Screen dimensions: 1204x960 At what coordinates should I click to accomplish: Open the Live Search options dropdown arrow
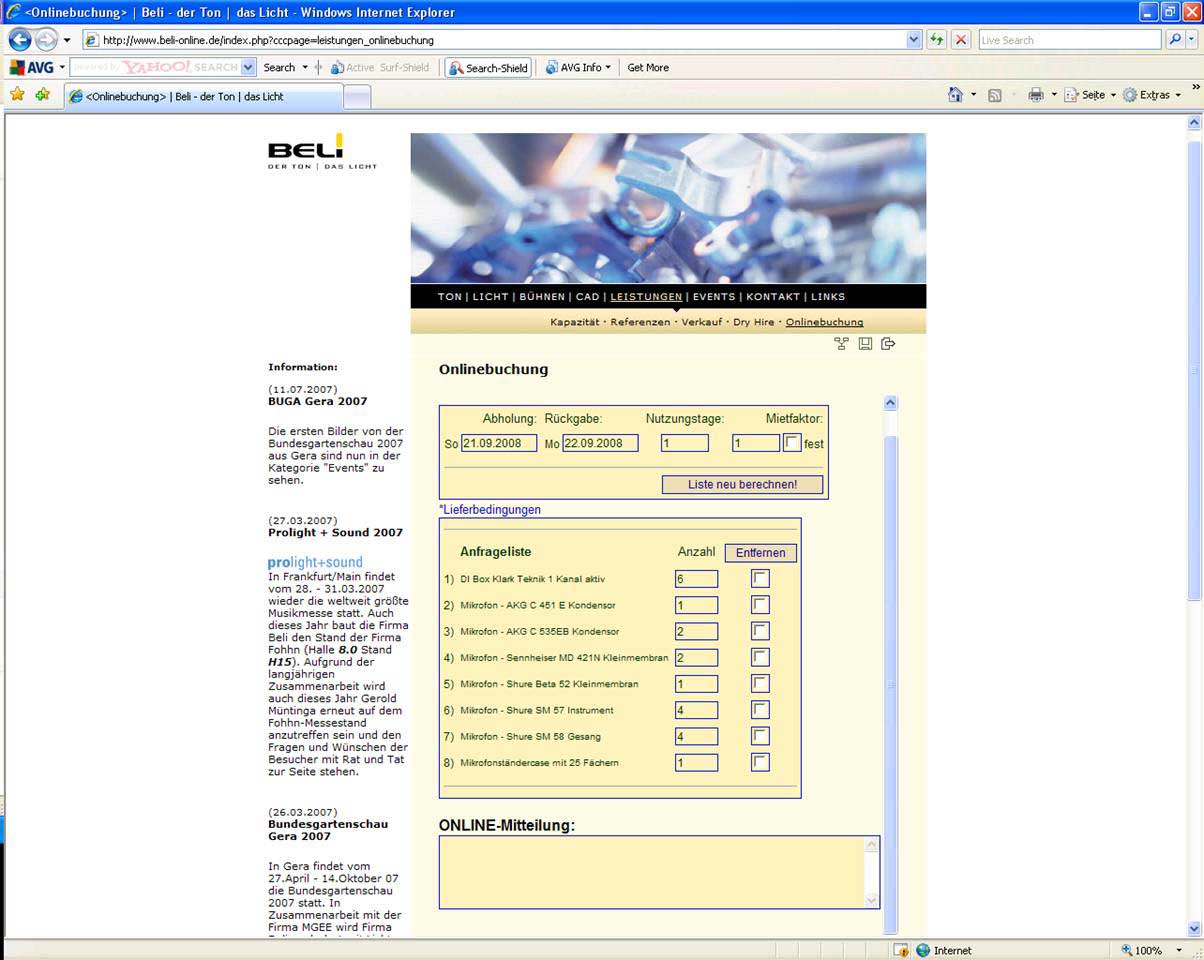click(x=1192, y=40)
